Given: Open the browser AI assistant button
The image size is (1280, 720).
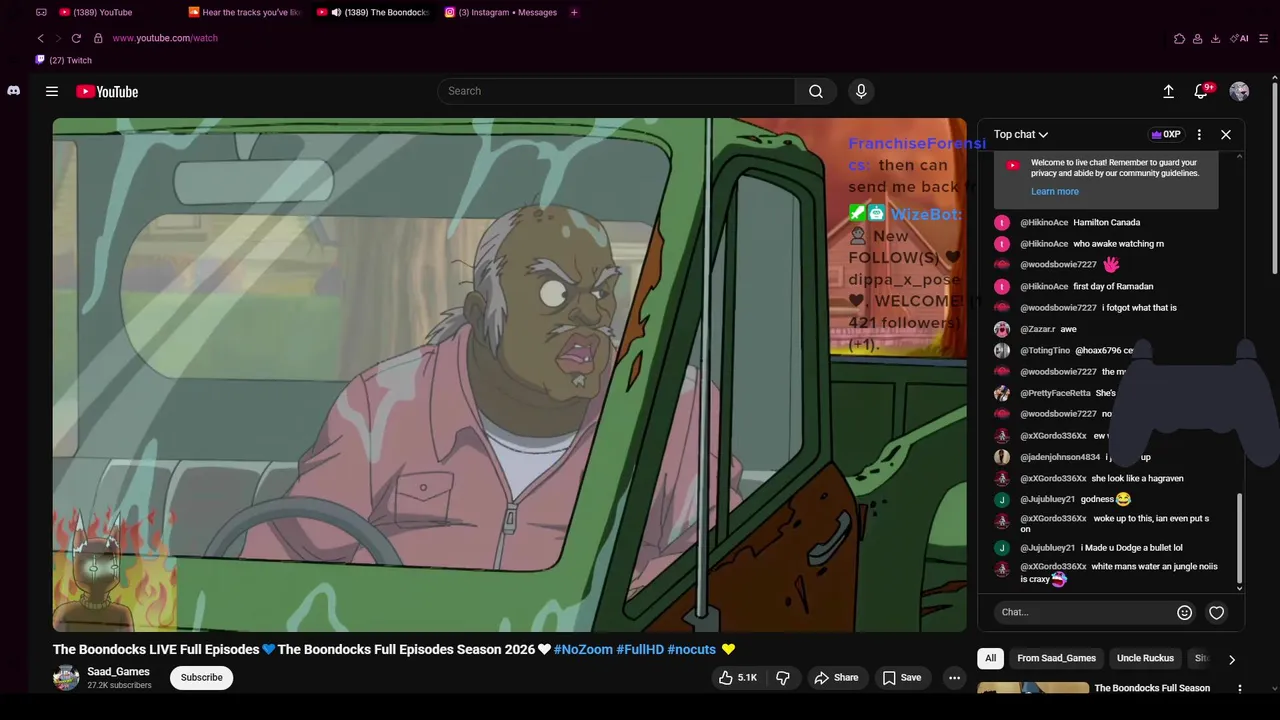Looking at the screenshot, I should [1239, 38].
